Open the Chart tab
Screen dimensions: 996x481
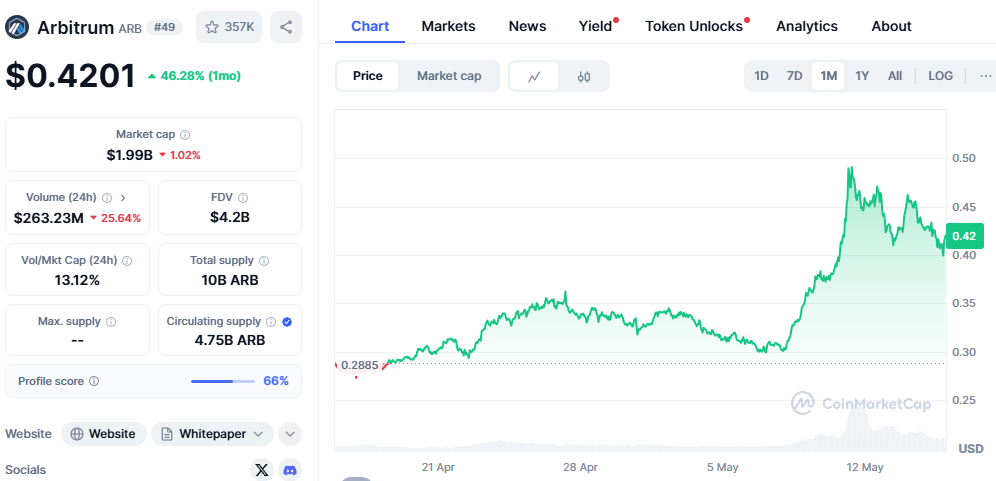pyautogui.click(x=370, y=27)
